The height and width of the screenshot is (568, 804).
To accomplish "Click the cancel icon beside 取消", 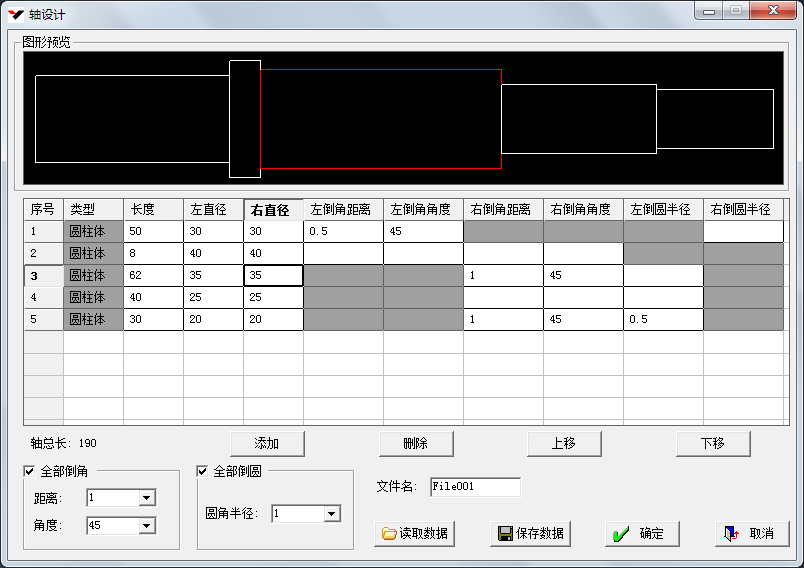I will click(731, 534).
